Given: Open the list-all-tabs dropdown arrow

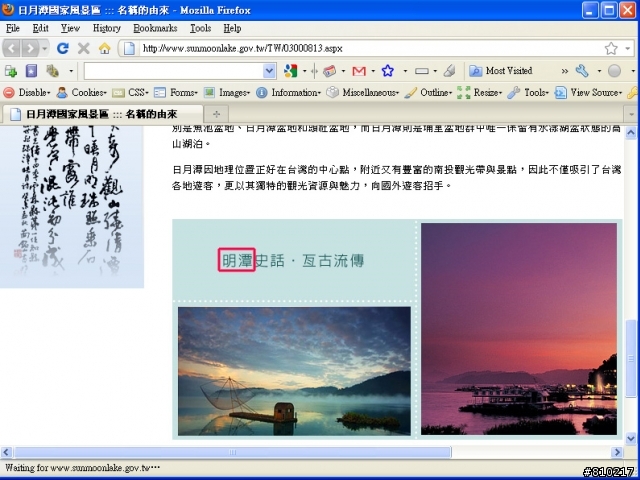Looking at the screenshot, I should (631, 114).
